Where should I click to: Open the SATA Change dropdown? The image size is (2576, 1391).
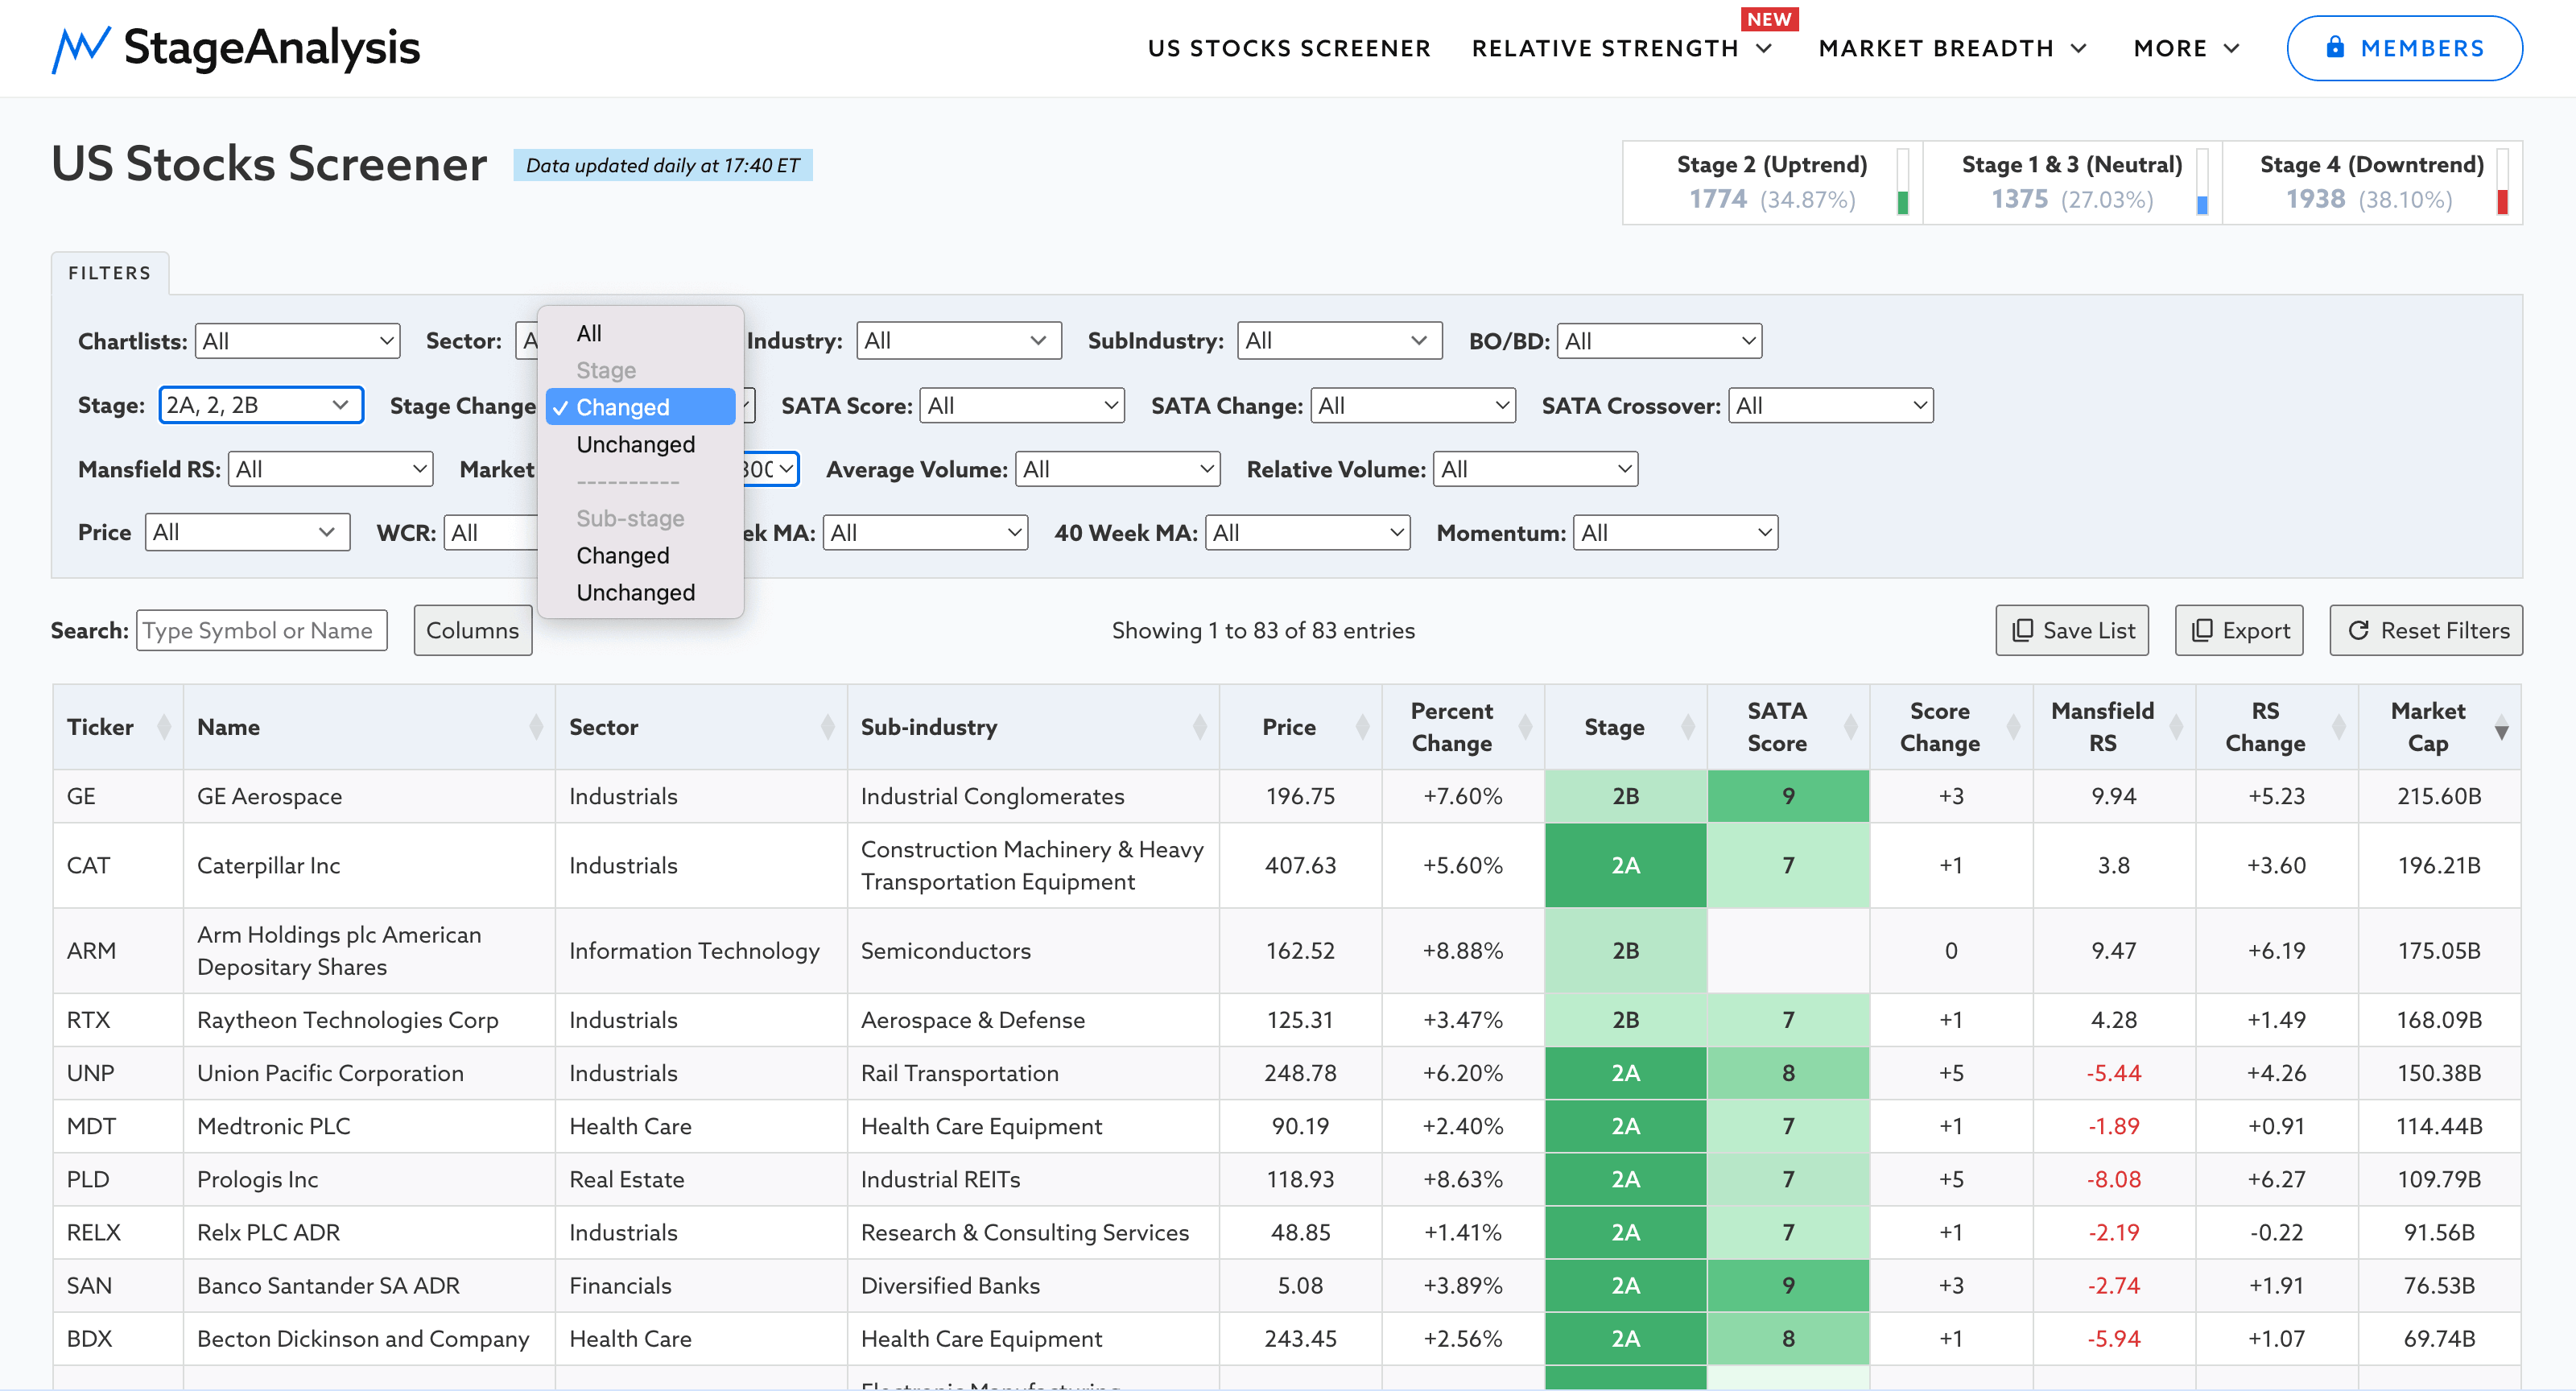click(1413, 405)
